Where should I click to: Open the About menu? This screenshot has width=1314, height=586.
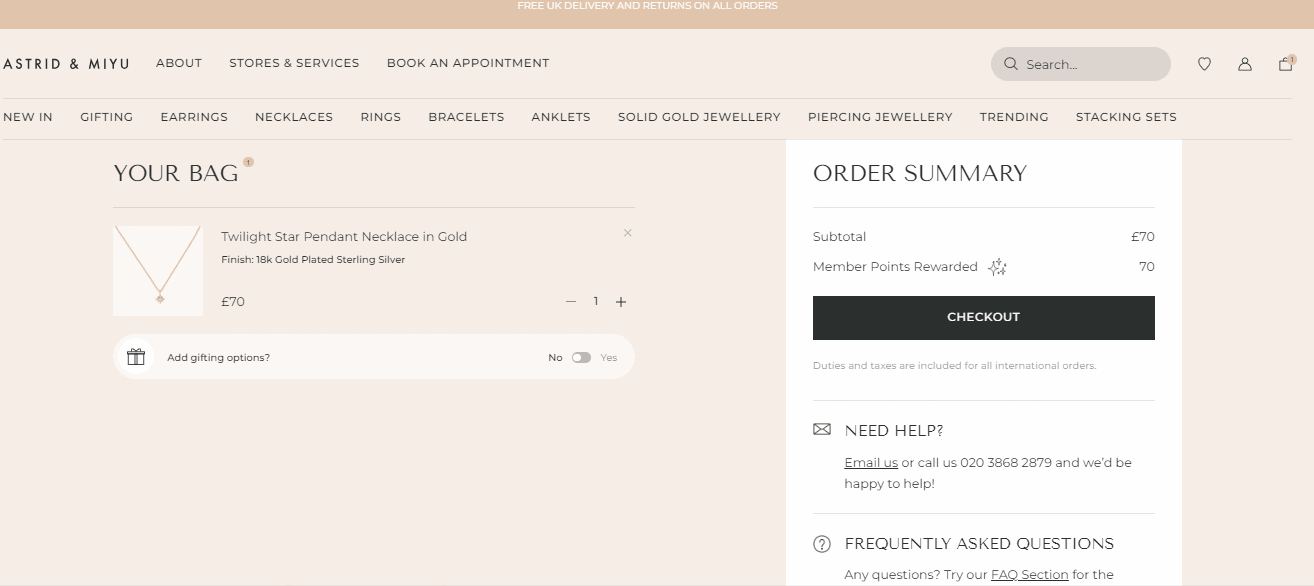179,63
